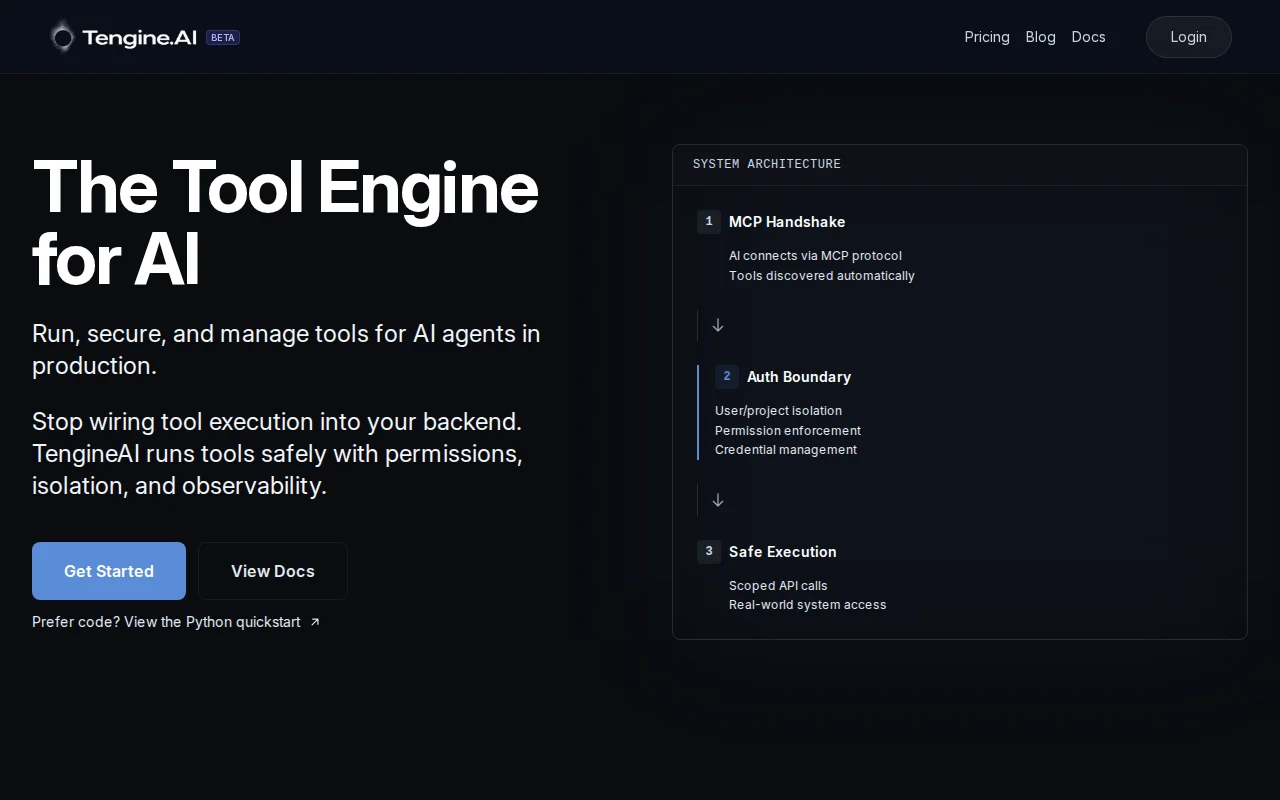Click the View Docs button
The height and width of the screenshot is (800, 1280).
[x=273, y=571]
